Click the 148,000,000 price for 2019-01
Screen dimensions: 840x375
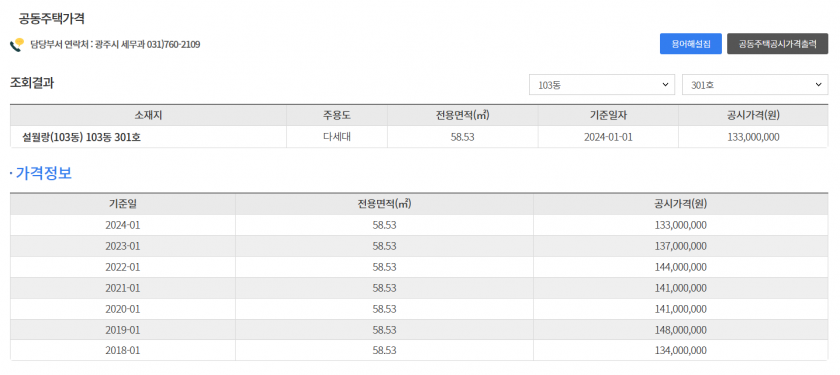point(680,329)
